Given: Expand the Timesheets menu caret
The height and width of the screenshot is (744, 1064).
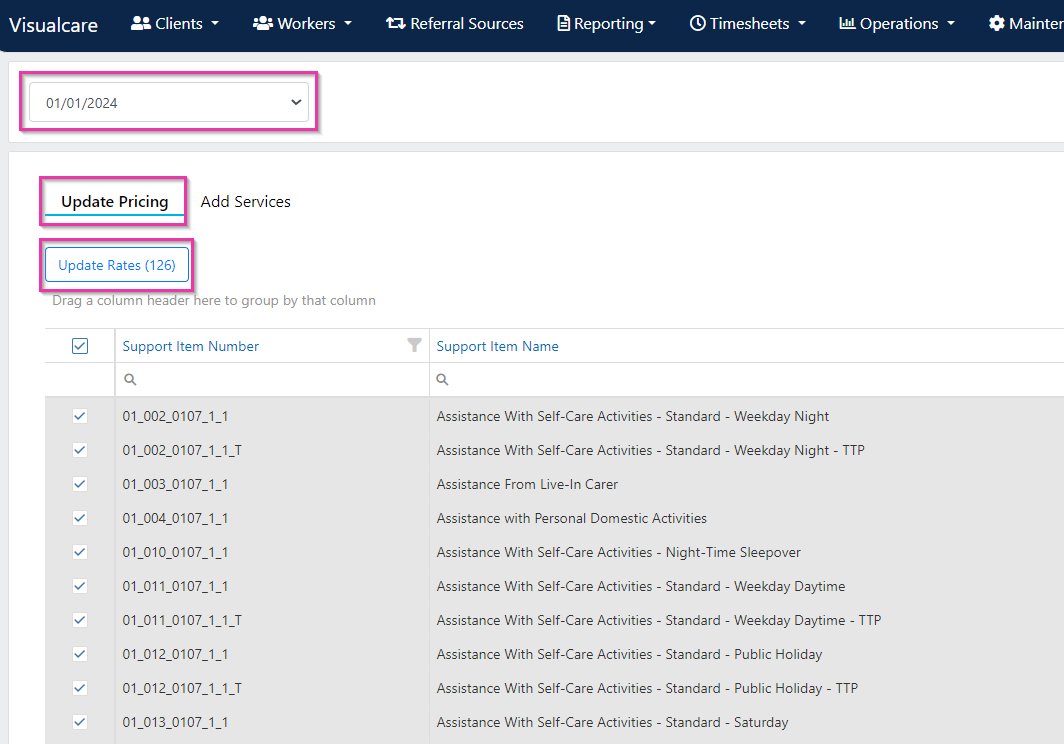Looking at the screenshot, I should tap(802, 23).
